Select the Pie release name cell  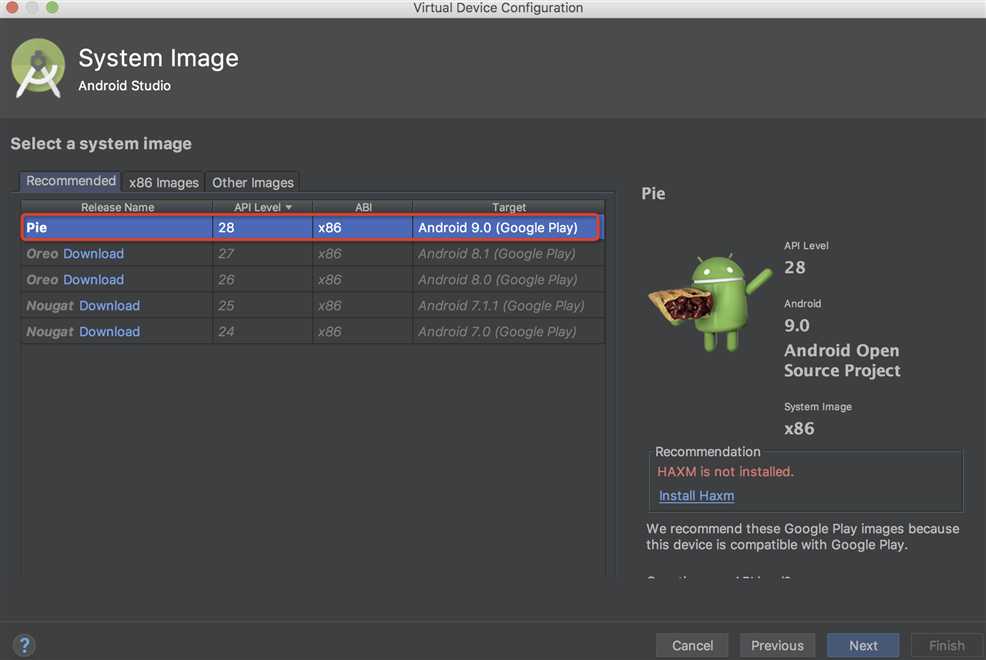[x=118, y=228]
